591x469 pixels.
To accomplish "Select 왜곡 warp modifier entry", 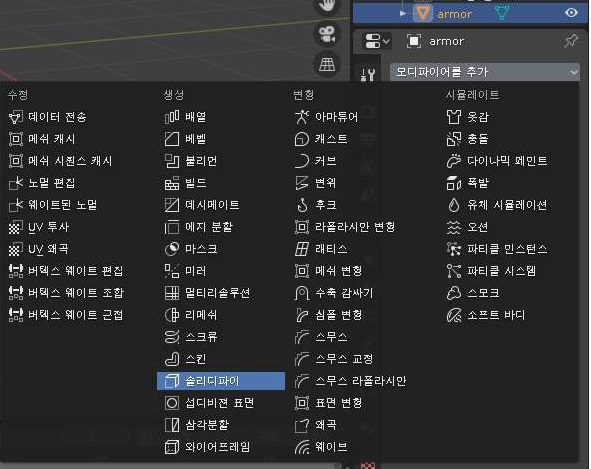I will click(x=316, y=425).
